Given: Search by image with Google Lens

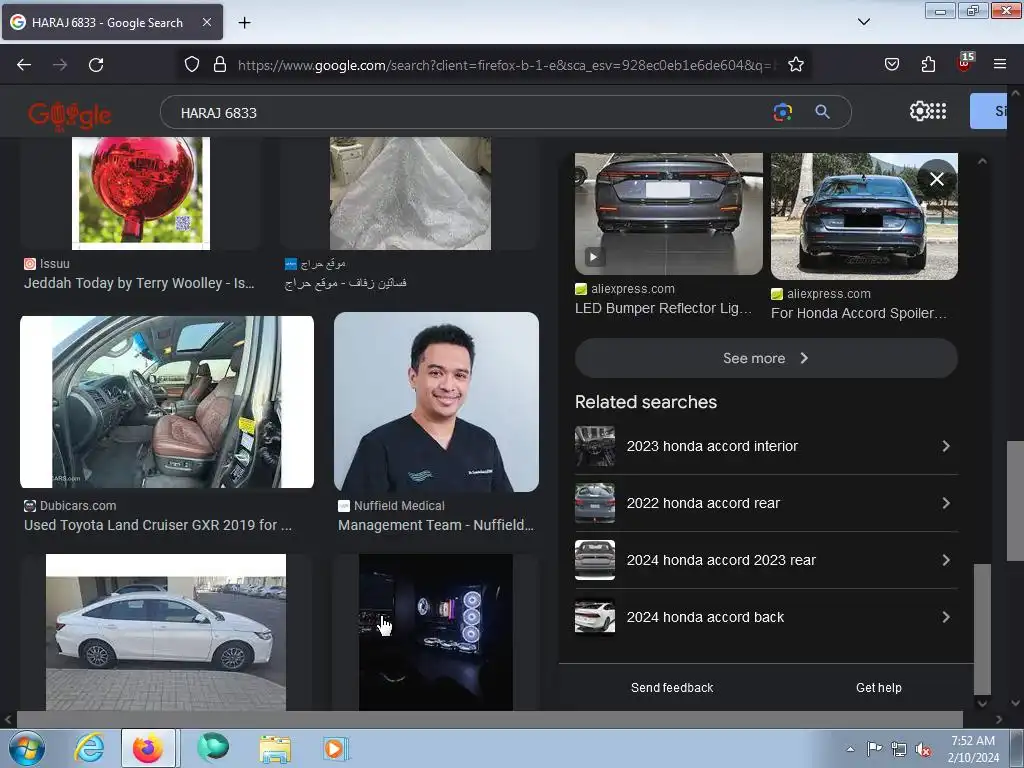Looking at the screenshot, I should point(782,112).
